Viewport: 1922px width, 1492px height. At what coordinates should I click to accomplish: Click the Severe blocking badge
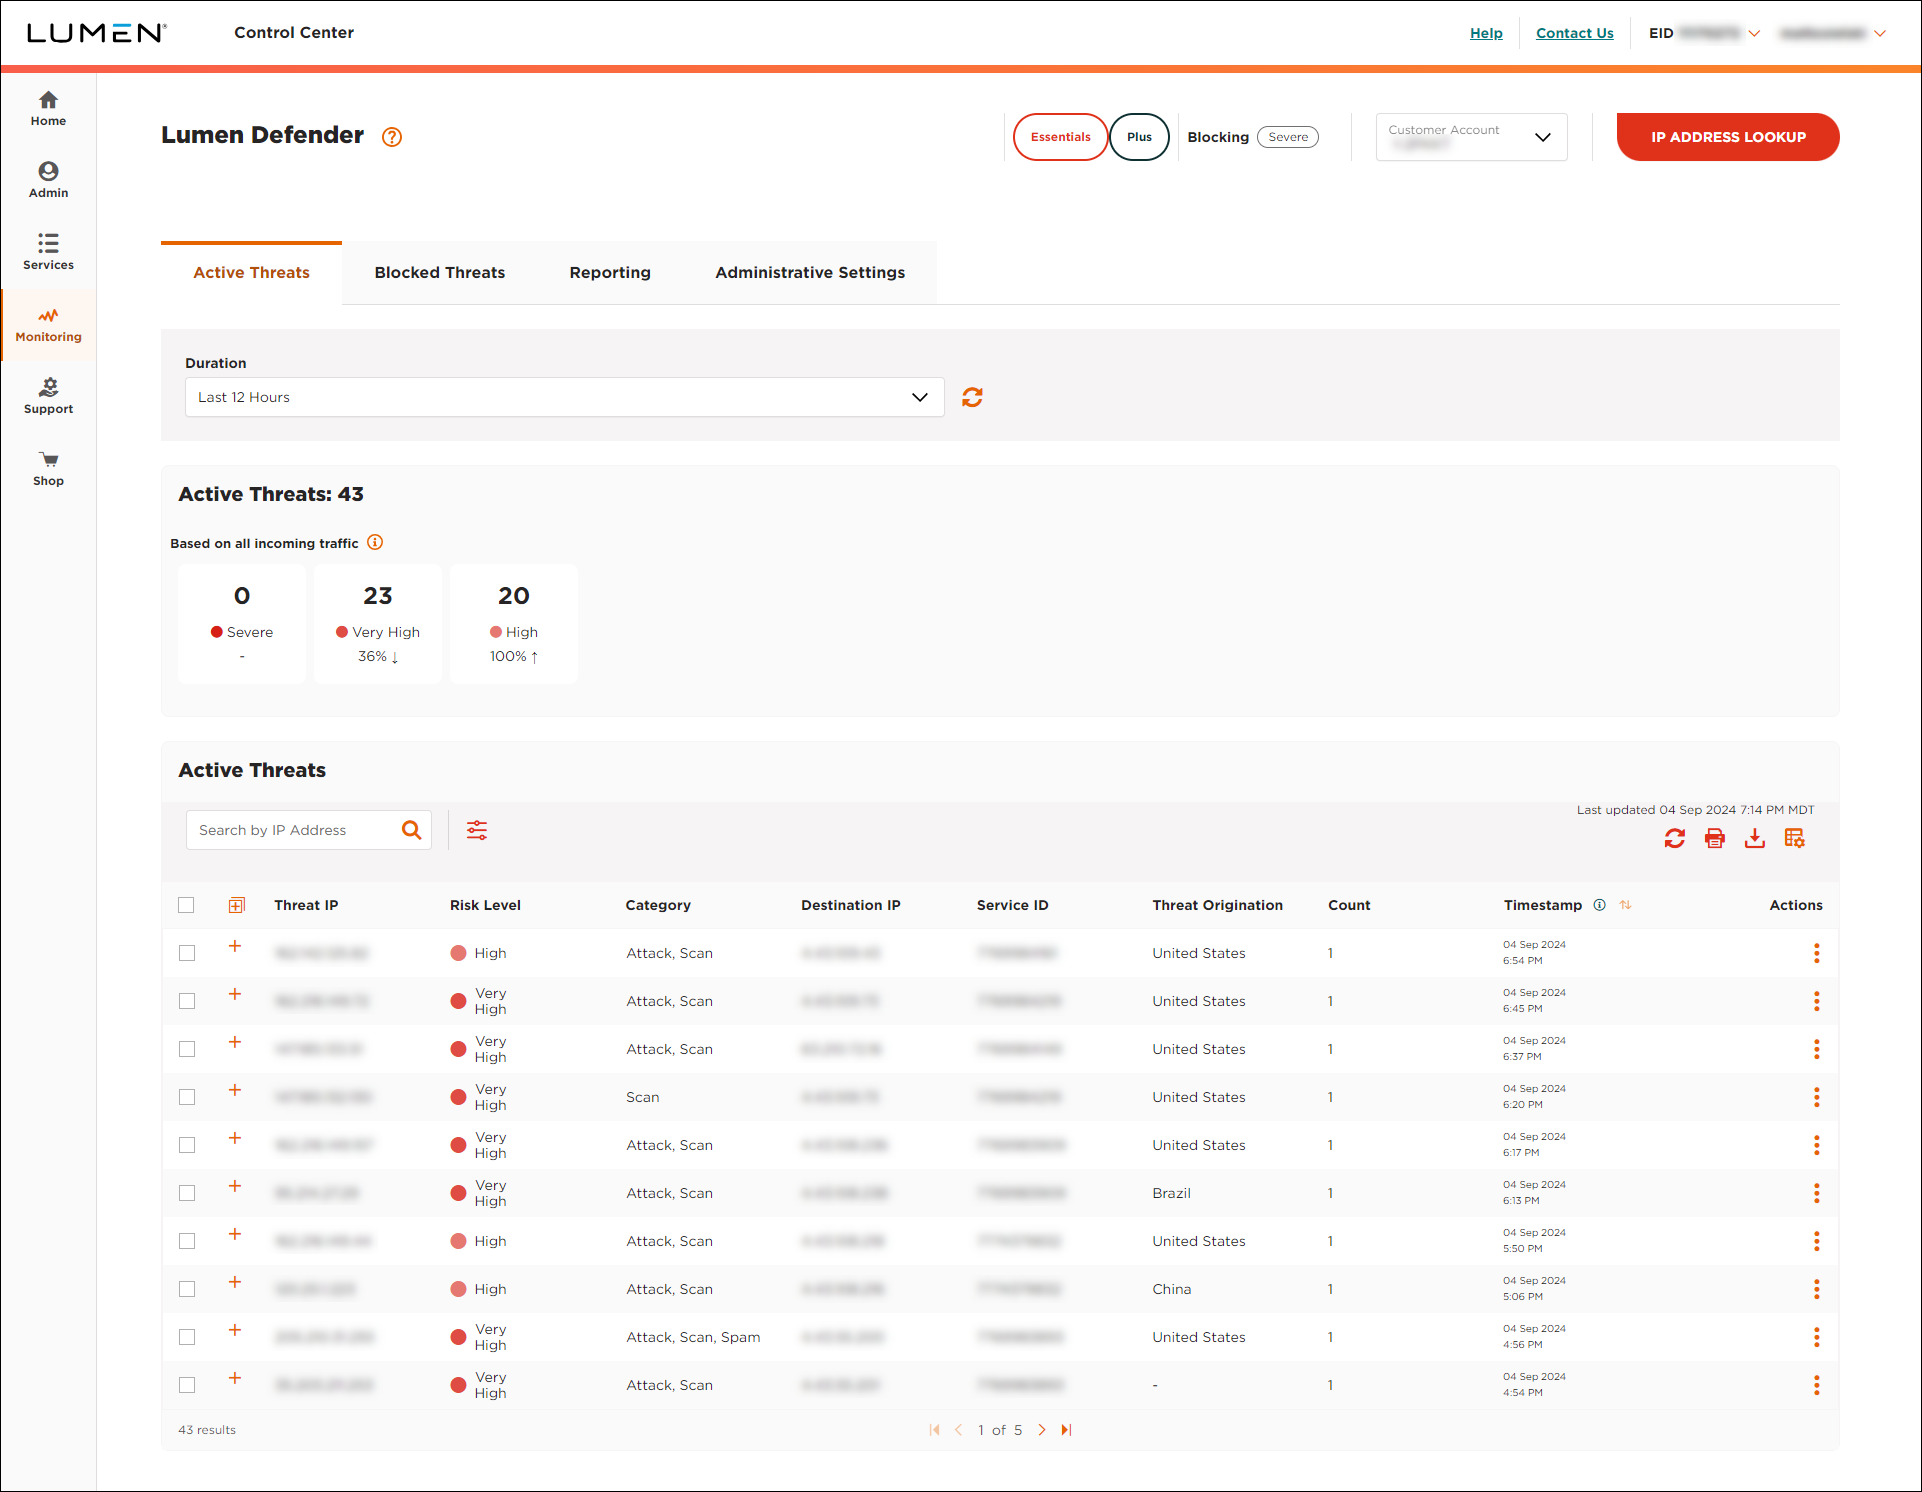point(1288,137)
